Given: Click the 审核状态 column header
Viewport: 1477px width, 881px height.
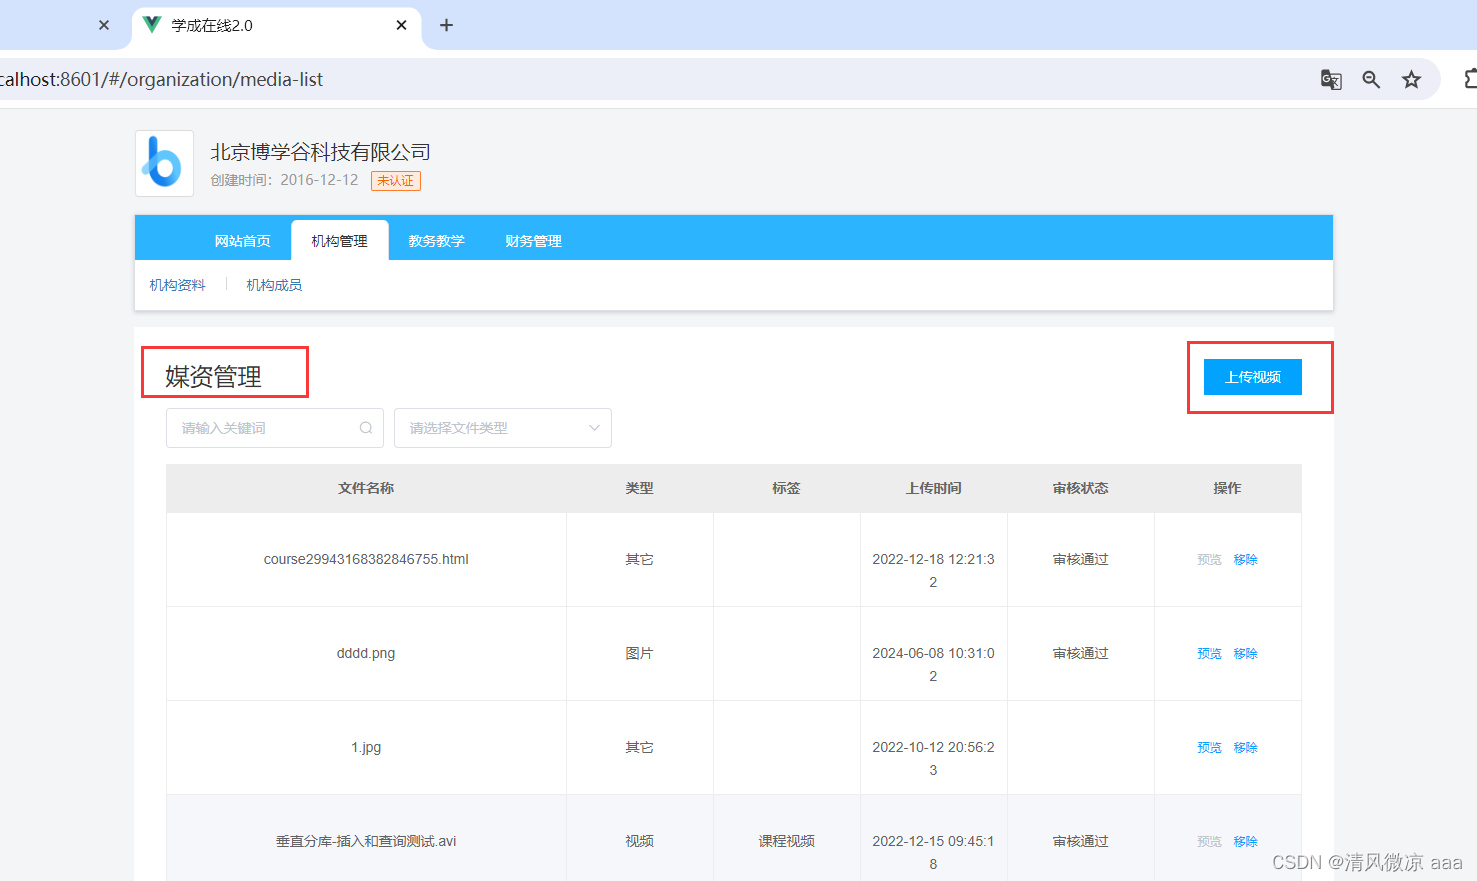Looking at the screenshot, I should pyautogui.click(x=1080, y=488).
